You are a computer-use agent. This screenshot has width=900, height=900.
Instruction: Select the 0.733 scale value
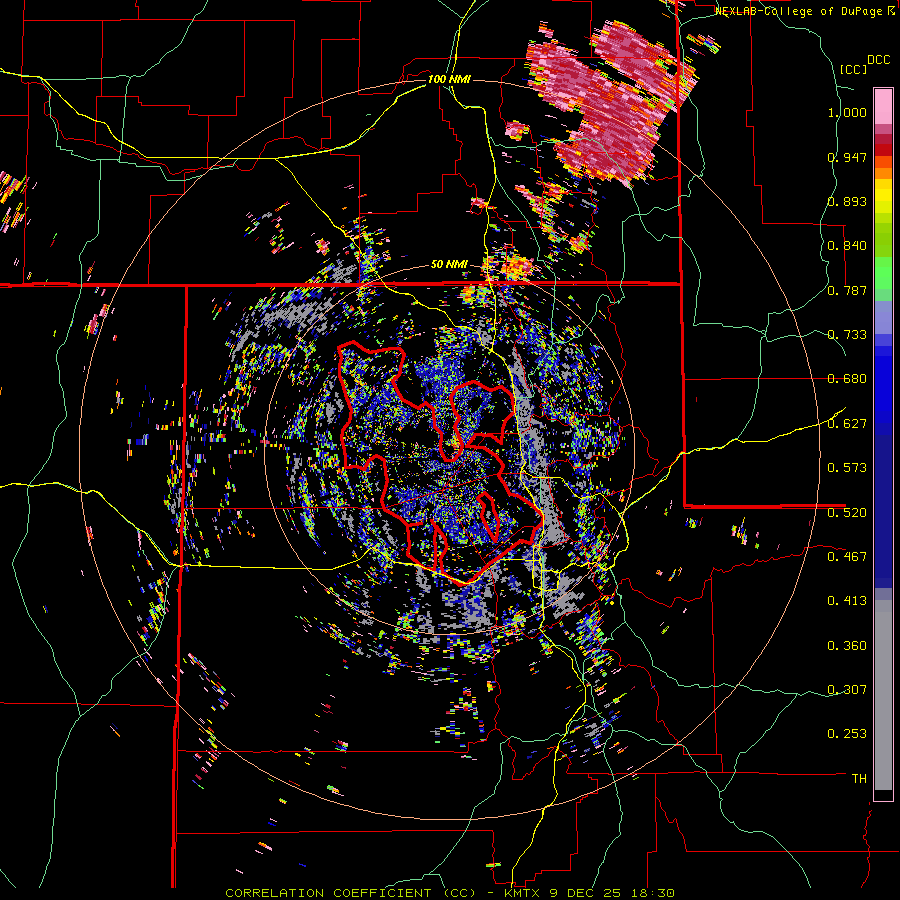847,335
